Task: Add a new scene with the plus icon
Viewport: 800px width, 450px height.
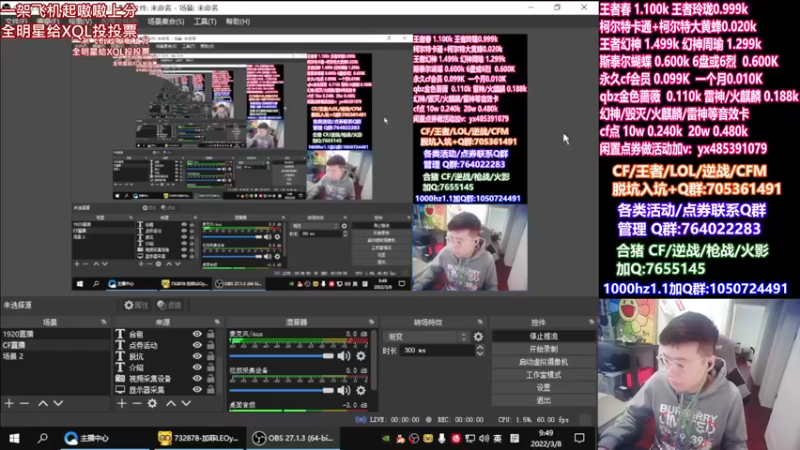Action: tap(9, 403)
